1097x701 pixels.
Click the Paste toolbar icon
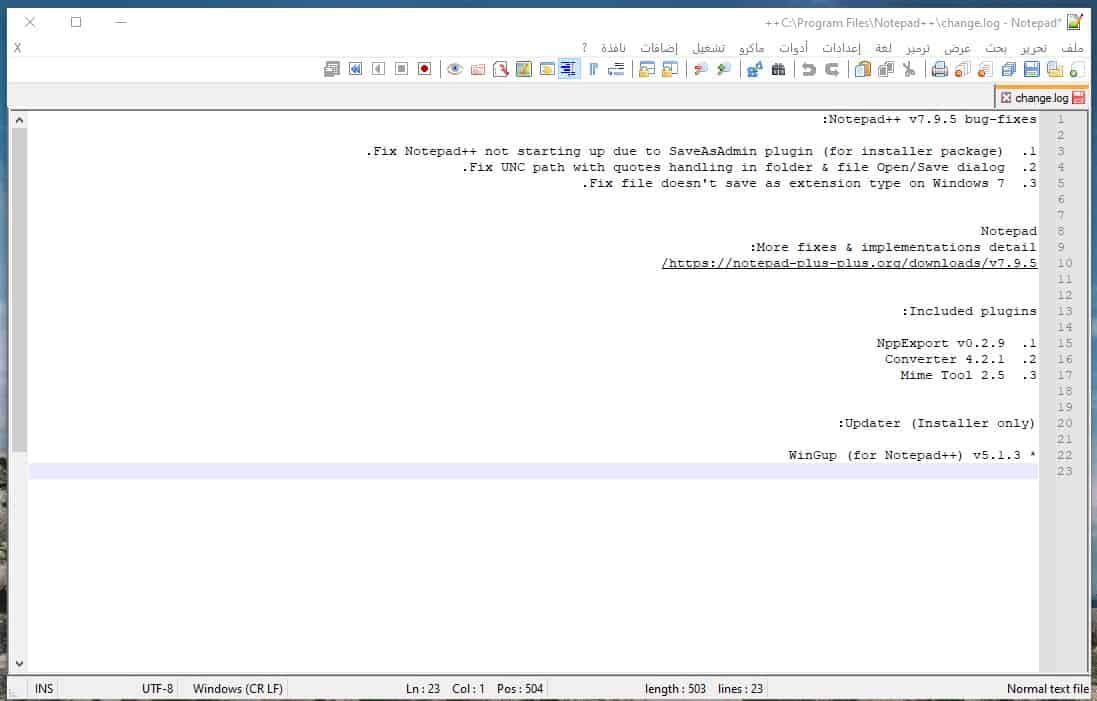(862, 69)
